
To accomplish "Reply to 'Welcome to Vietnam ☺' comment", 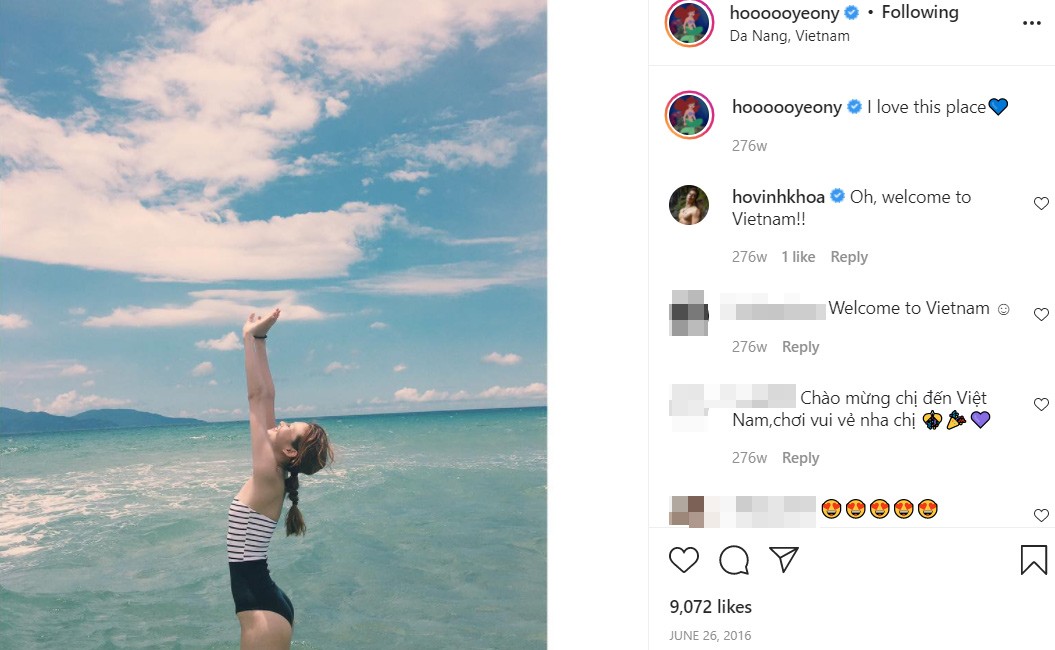I will pyautogui.click(x=800, y=347).
